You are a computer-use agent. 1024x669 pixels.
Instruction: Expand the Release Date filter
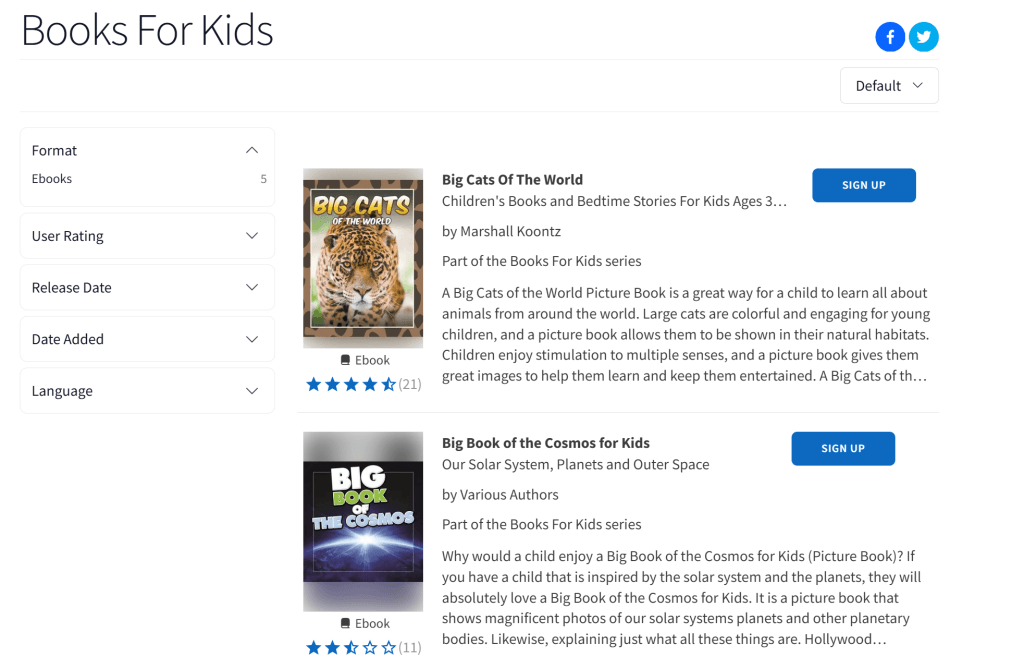click(252, 288)
